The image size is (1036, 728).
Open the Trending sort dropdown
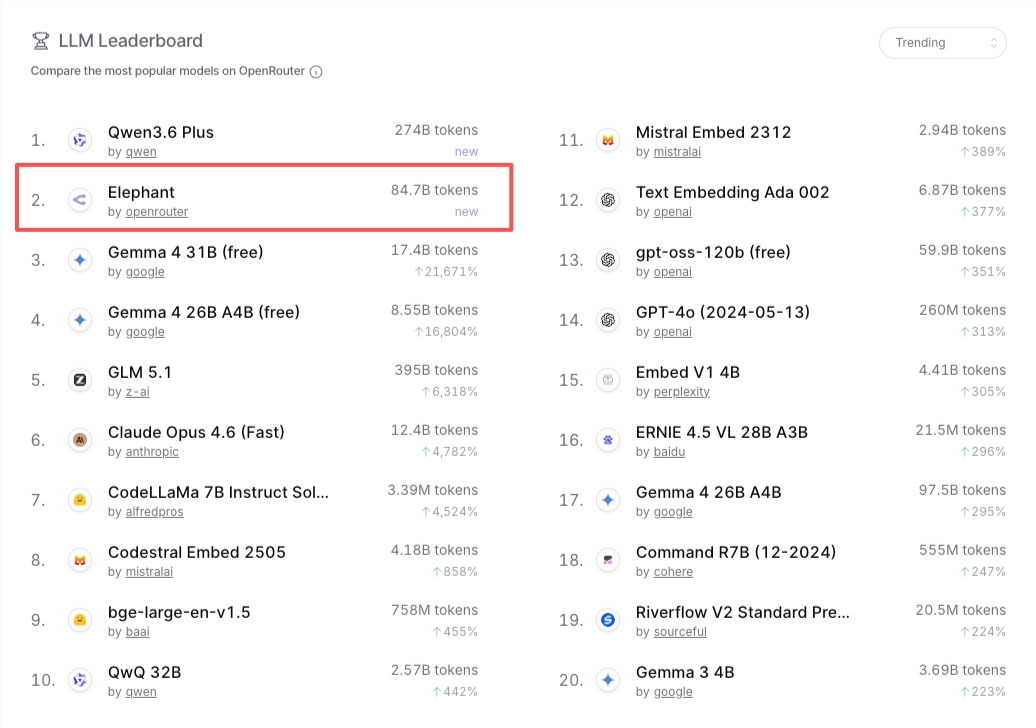click(x=940, y=42)
